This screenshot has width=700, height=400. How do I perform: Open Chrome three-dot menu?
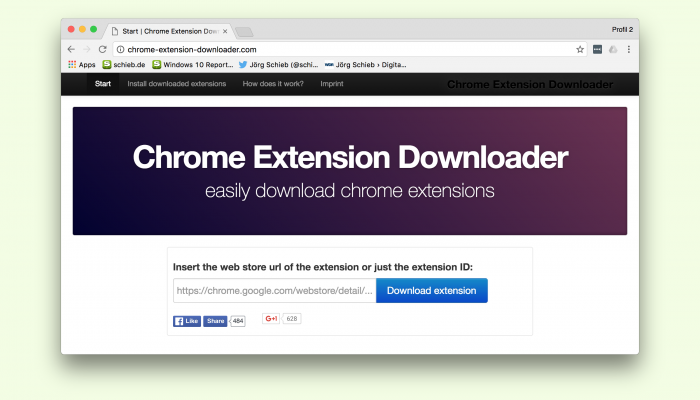629,50
